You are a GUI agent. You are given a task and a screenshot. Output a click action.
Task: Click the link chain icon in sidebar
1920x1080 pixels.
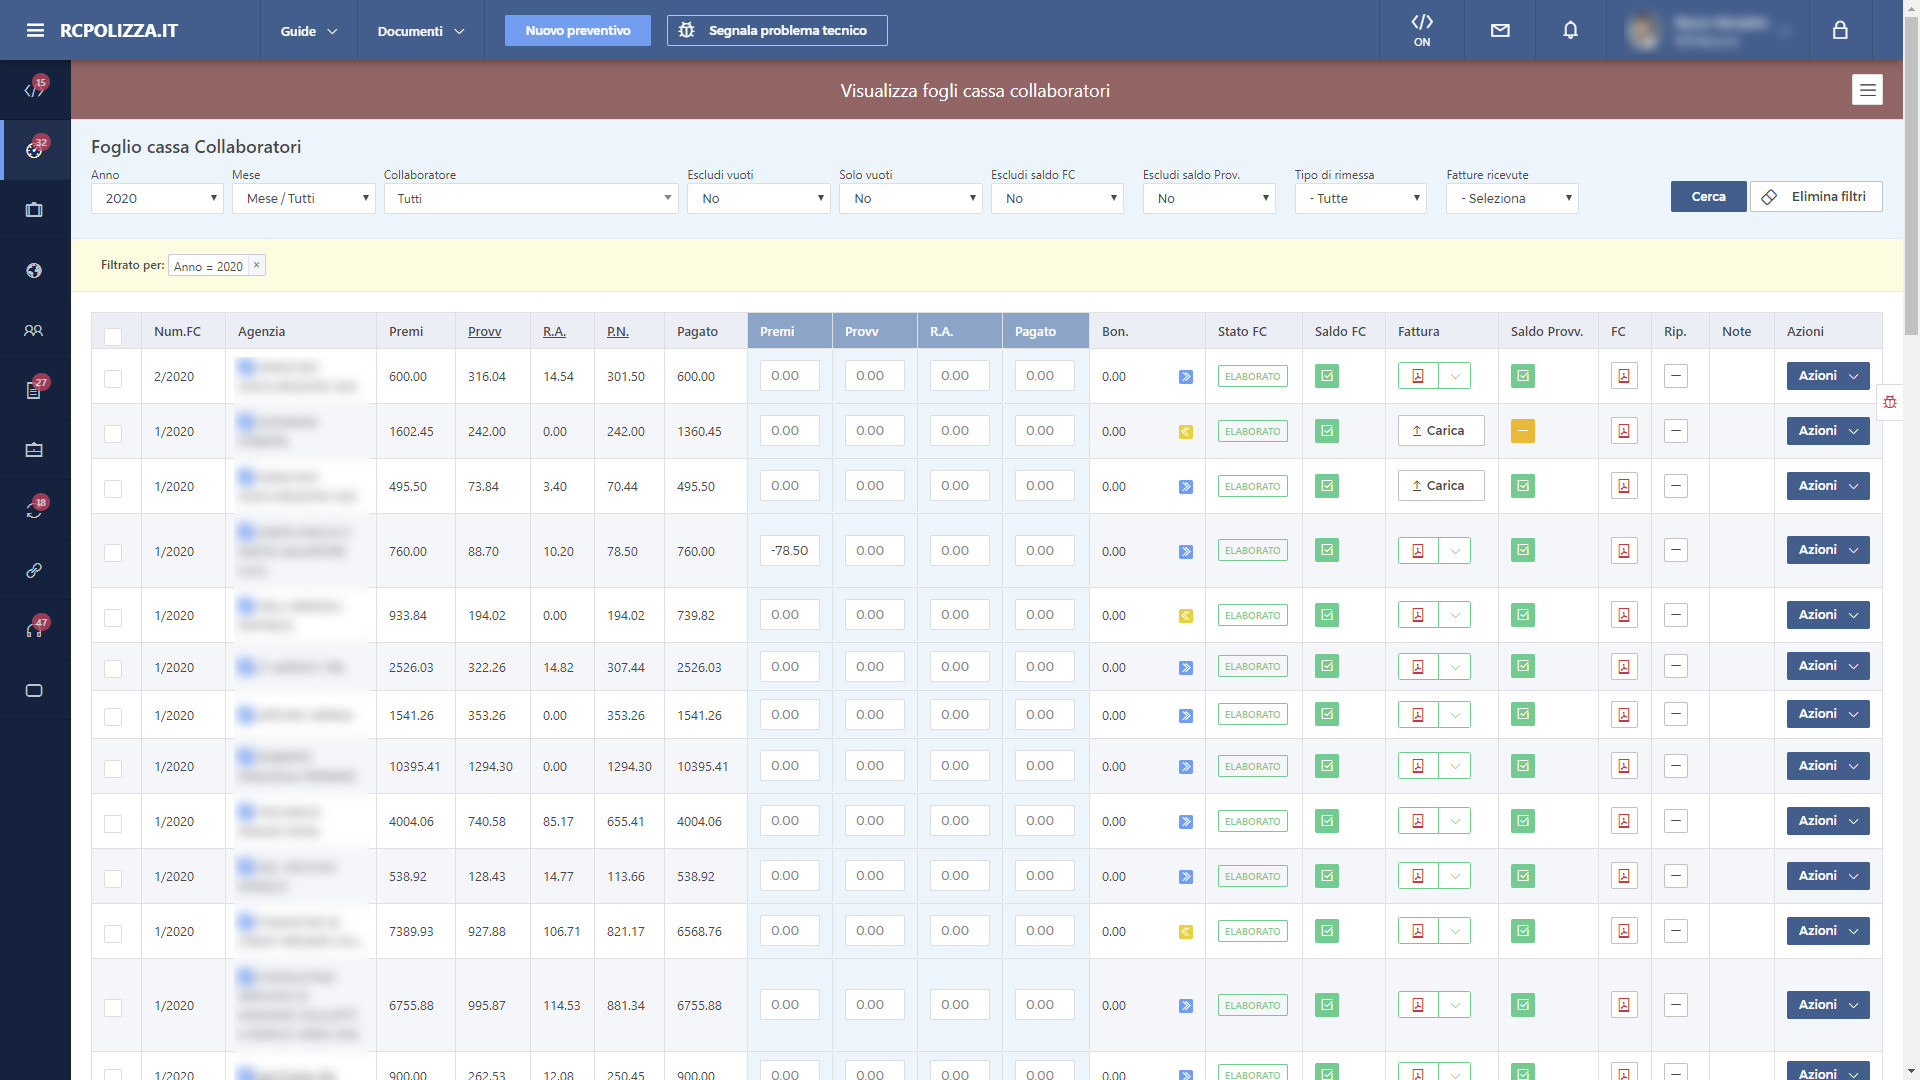[34, 570]
